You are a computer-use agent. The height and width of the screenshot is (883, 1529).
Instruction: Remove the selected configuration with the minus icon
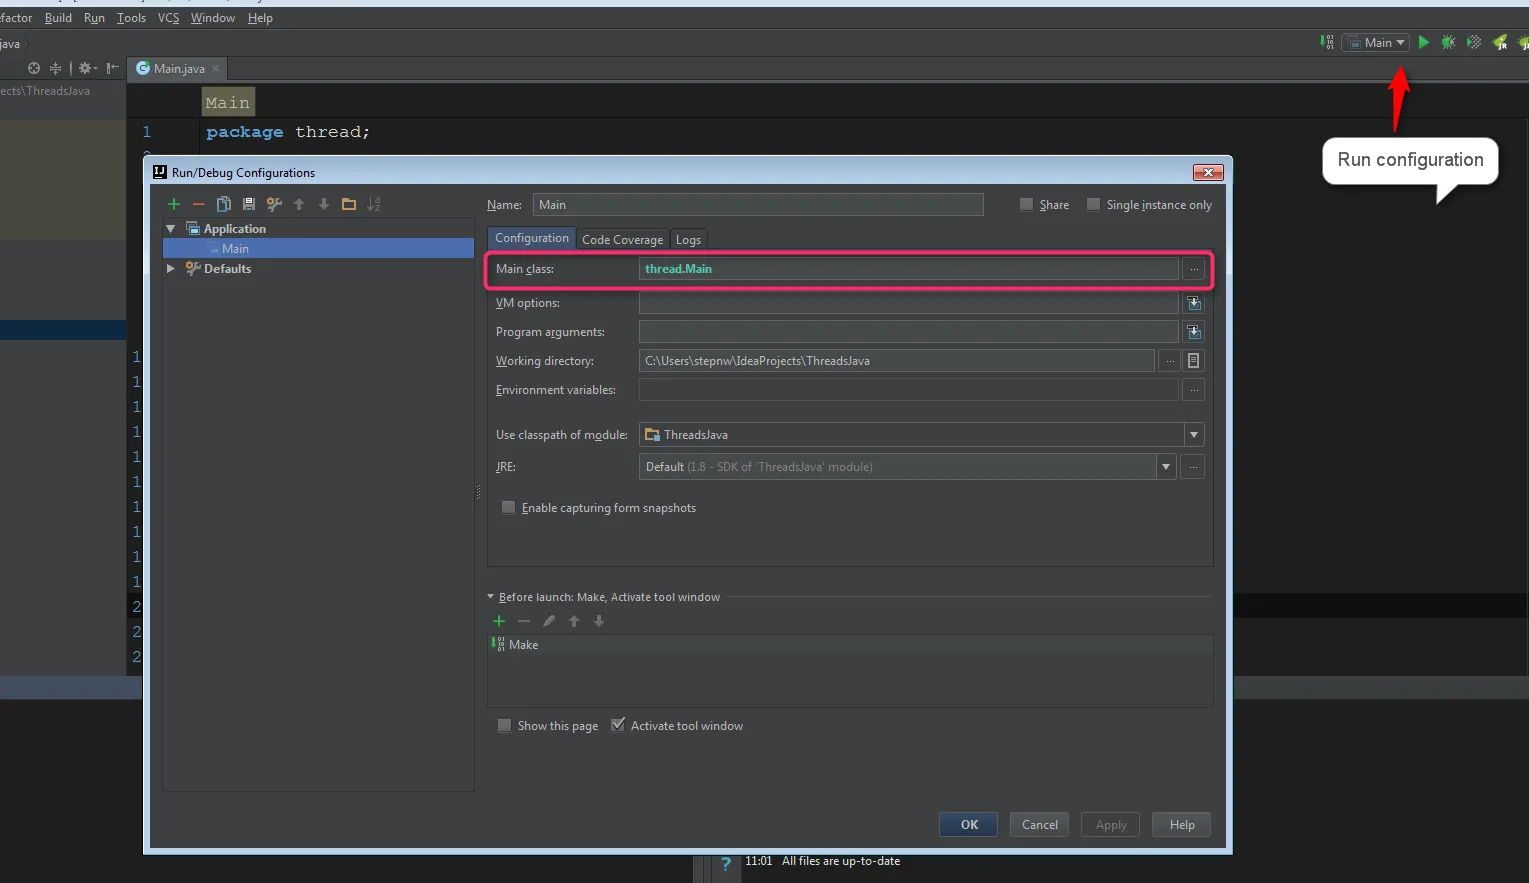199,204
